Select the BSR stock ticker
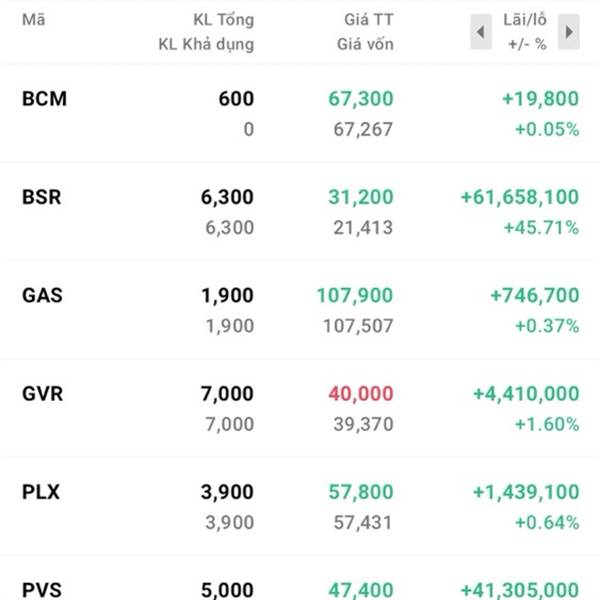Viewport: 600px width, 600px height. 41,197
